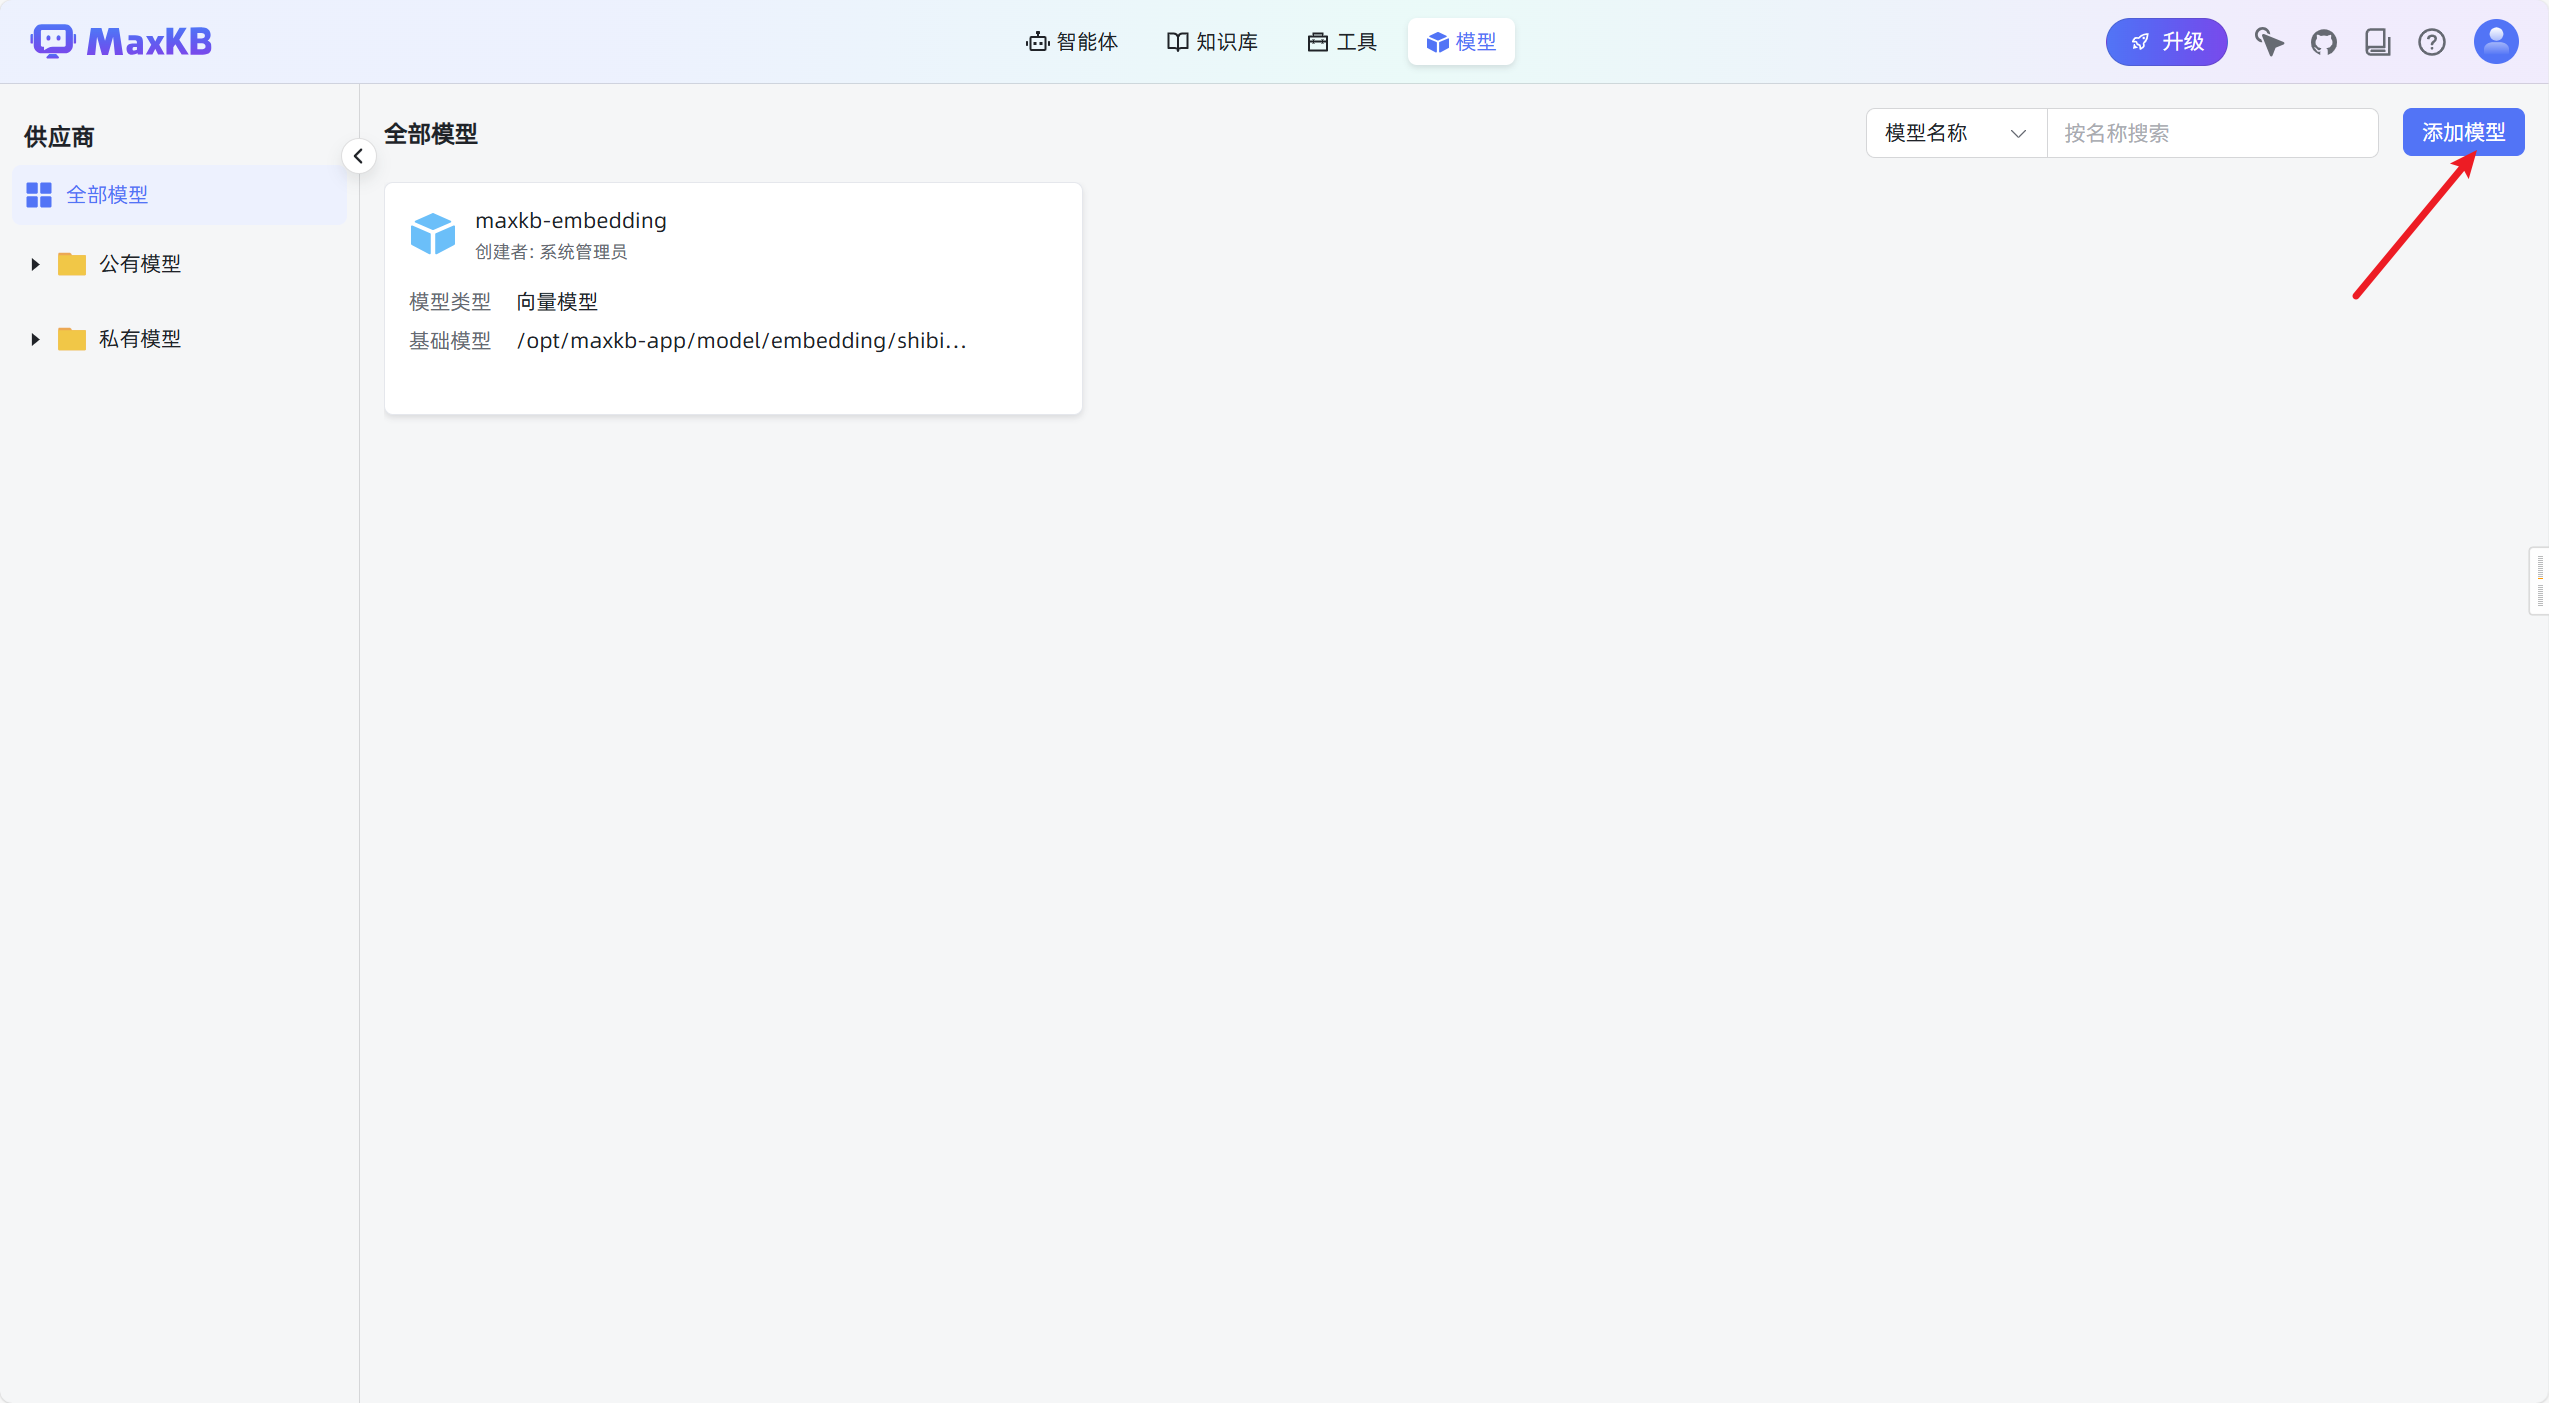Select the 全部模型 grid icon

pyautogui.click(x=39, y=195)
